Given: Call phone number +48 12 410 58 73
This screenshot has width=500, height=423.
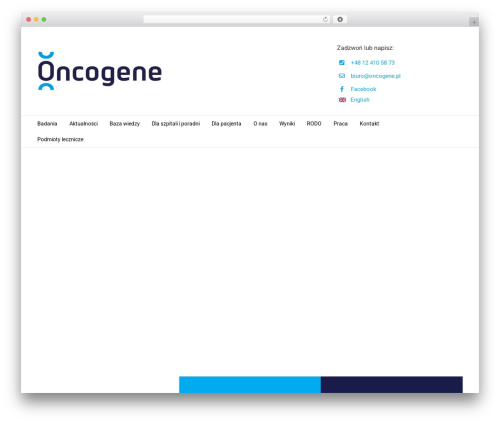Looking at the screenshot, I should point(372,63).
